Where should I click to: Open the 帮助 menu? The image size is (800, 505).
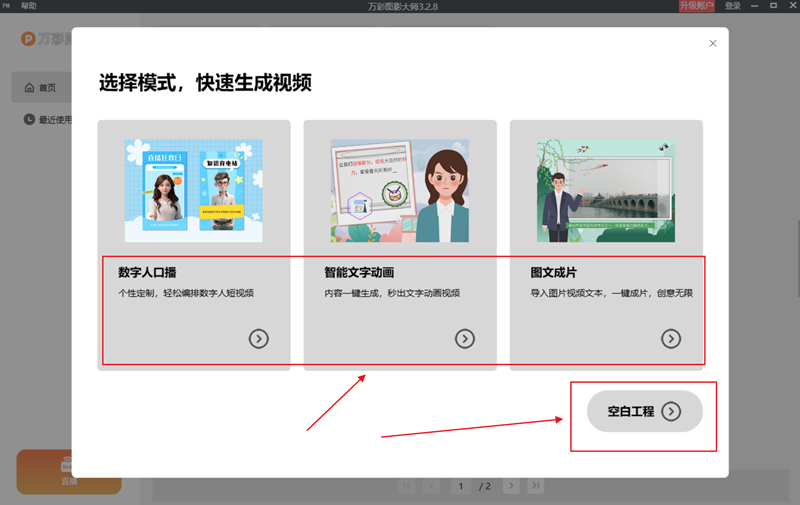point(29,6)
